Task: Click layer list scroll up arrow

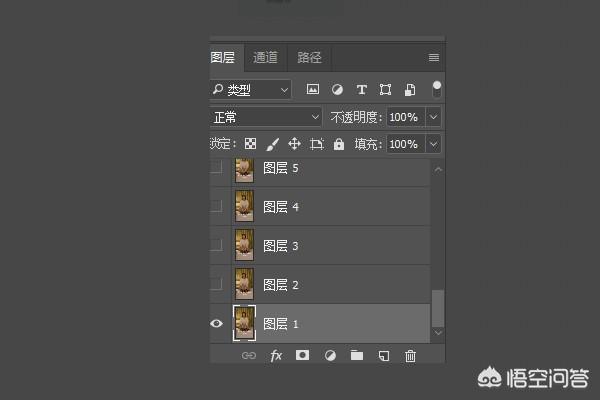Action: [x=438, y=169]
